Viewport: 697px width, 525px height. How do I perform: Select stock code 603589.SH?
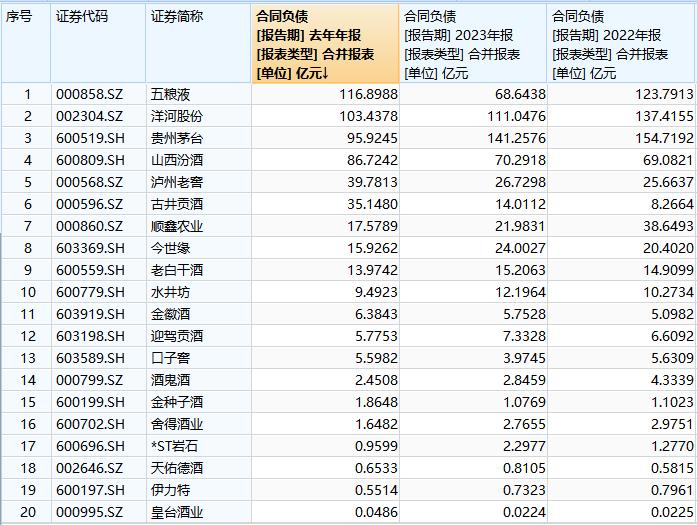[x=90, y=358]
